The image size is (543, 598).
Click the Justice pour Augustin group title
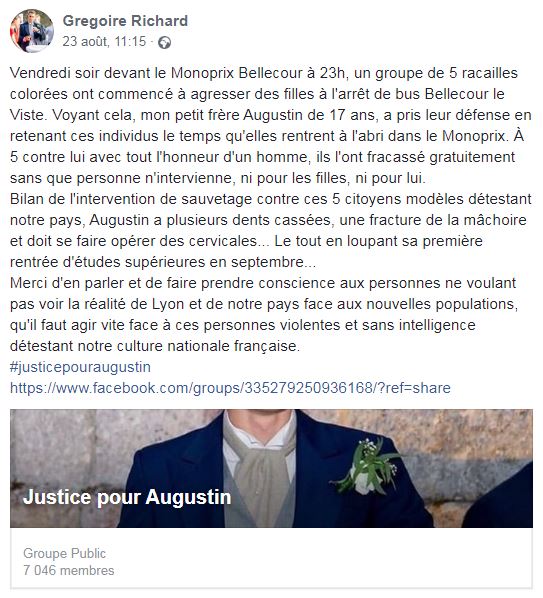(127, 497)
